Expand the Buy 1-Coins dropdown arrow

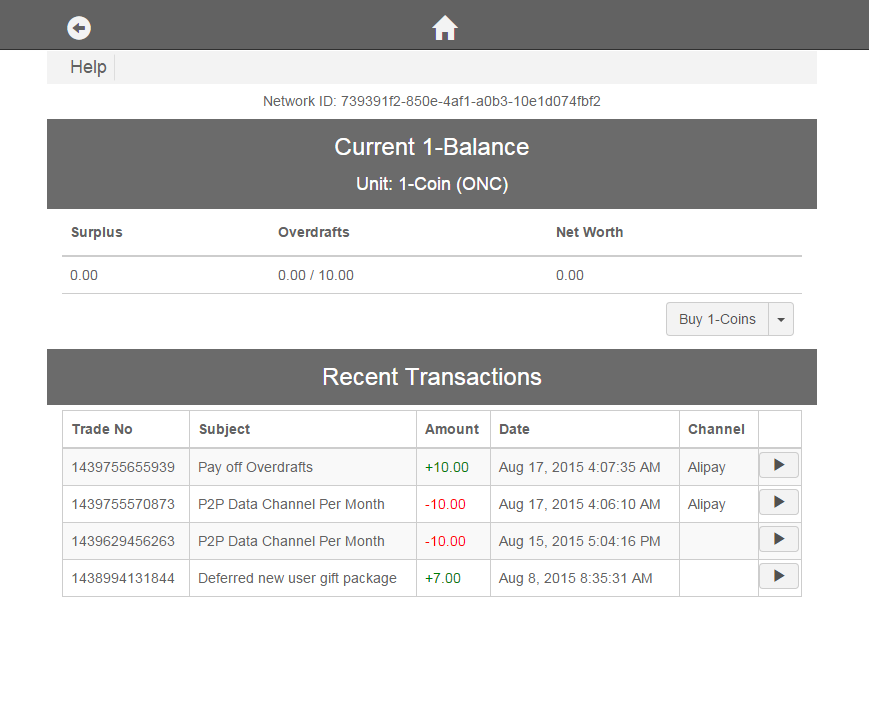pos(781,319)
